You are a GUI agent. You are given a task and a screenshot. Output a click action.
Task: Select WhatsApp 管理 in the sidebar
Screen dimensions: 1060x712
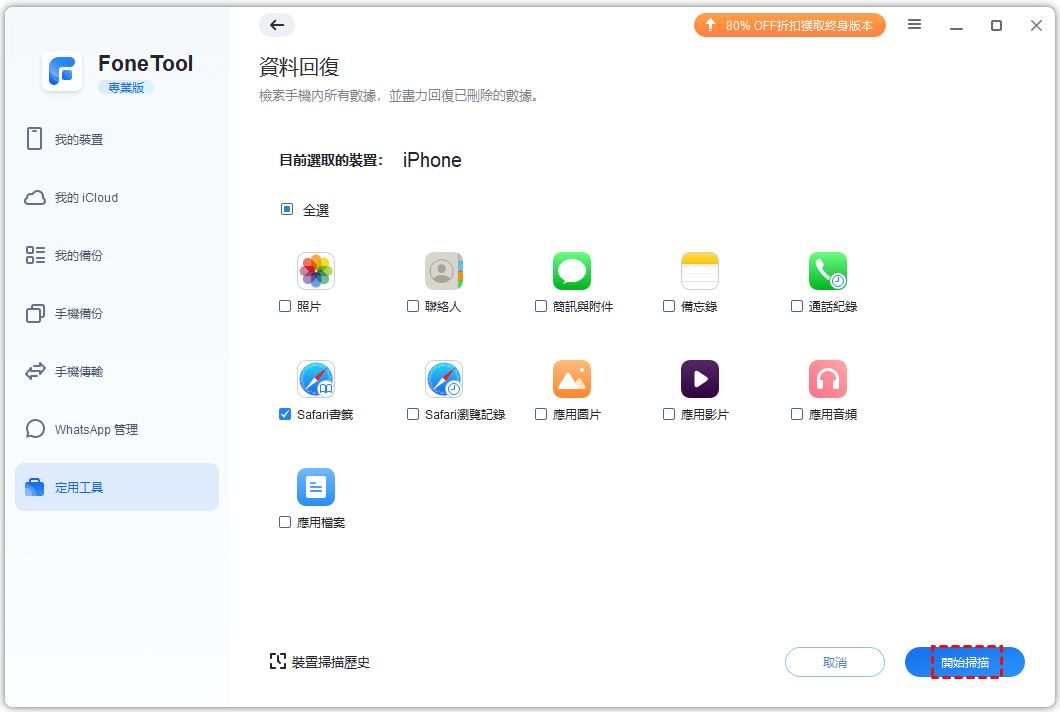pos(96,430)
